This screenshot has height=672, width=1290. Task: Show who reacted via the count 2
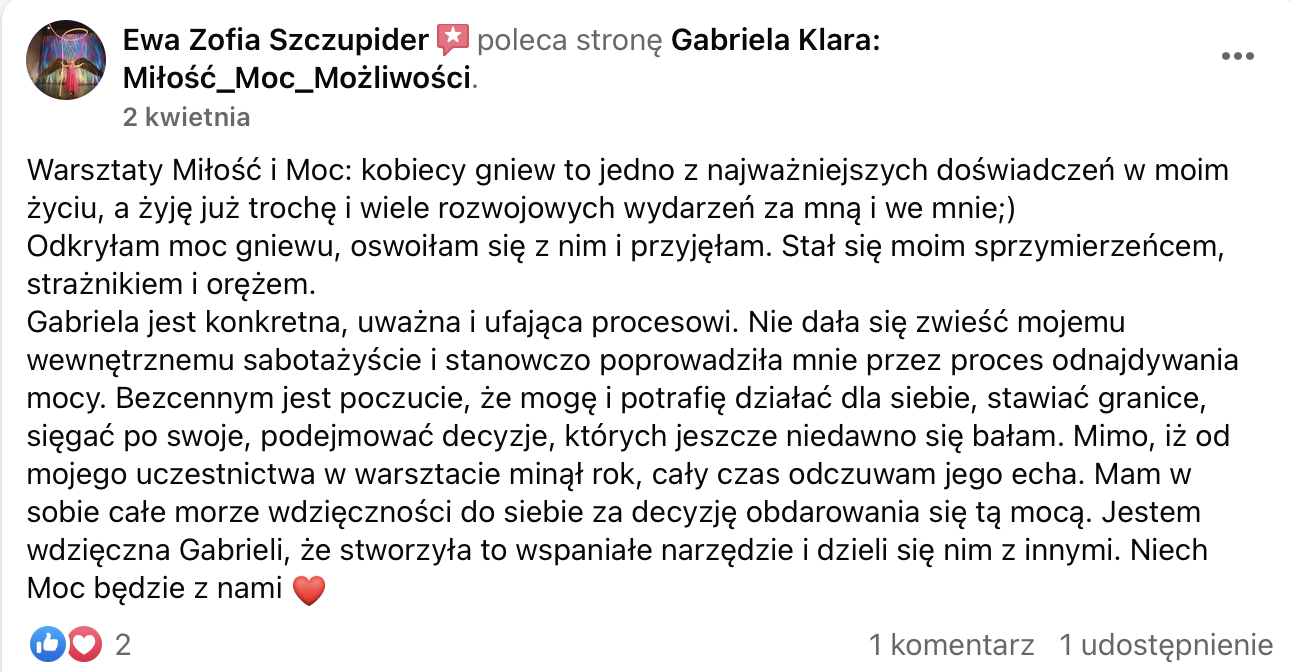(x=123, y=643)
